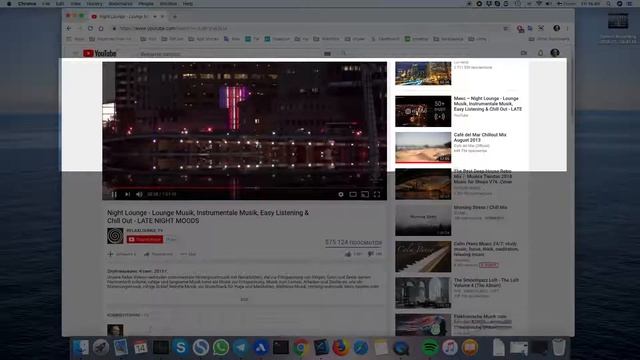
Task: Add the video to a playlist
Action: click(122, 254)
